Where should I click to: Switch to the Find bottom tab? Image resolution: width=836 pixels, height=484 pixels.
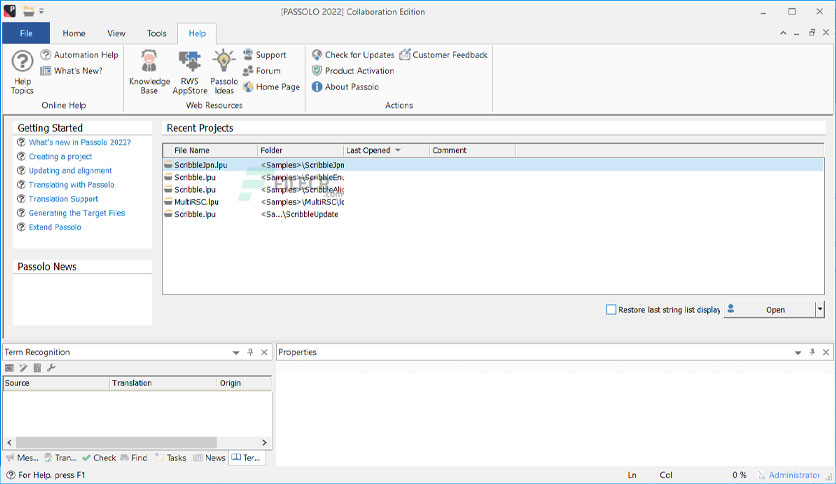point(134,458)
